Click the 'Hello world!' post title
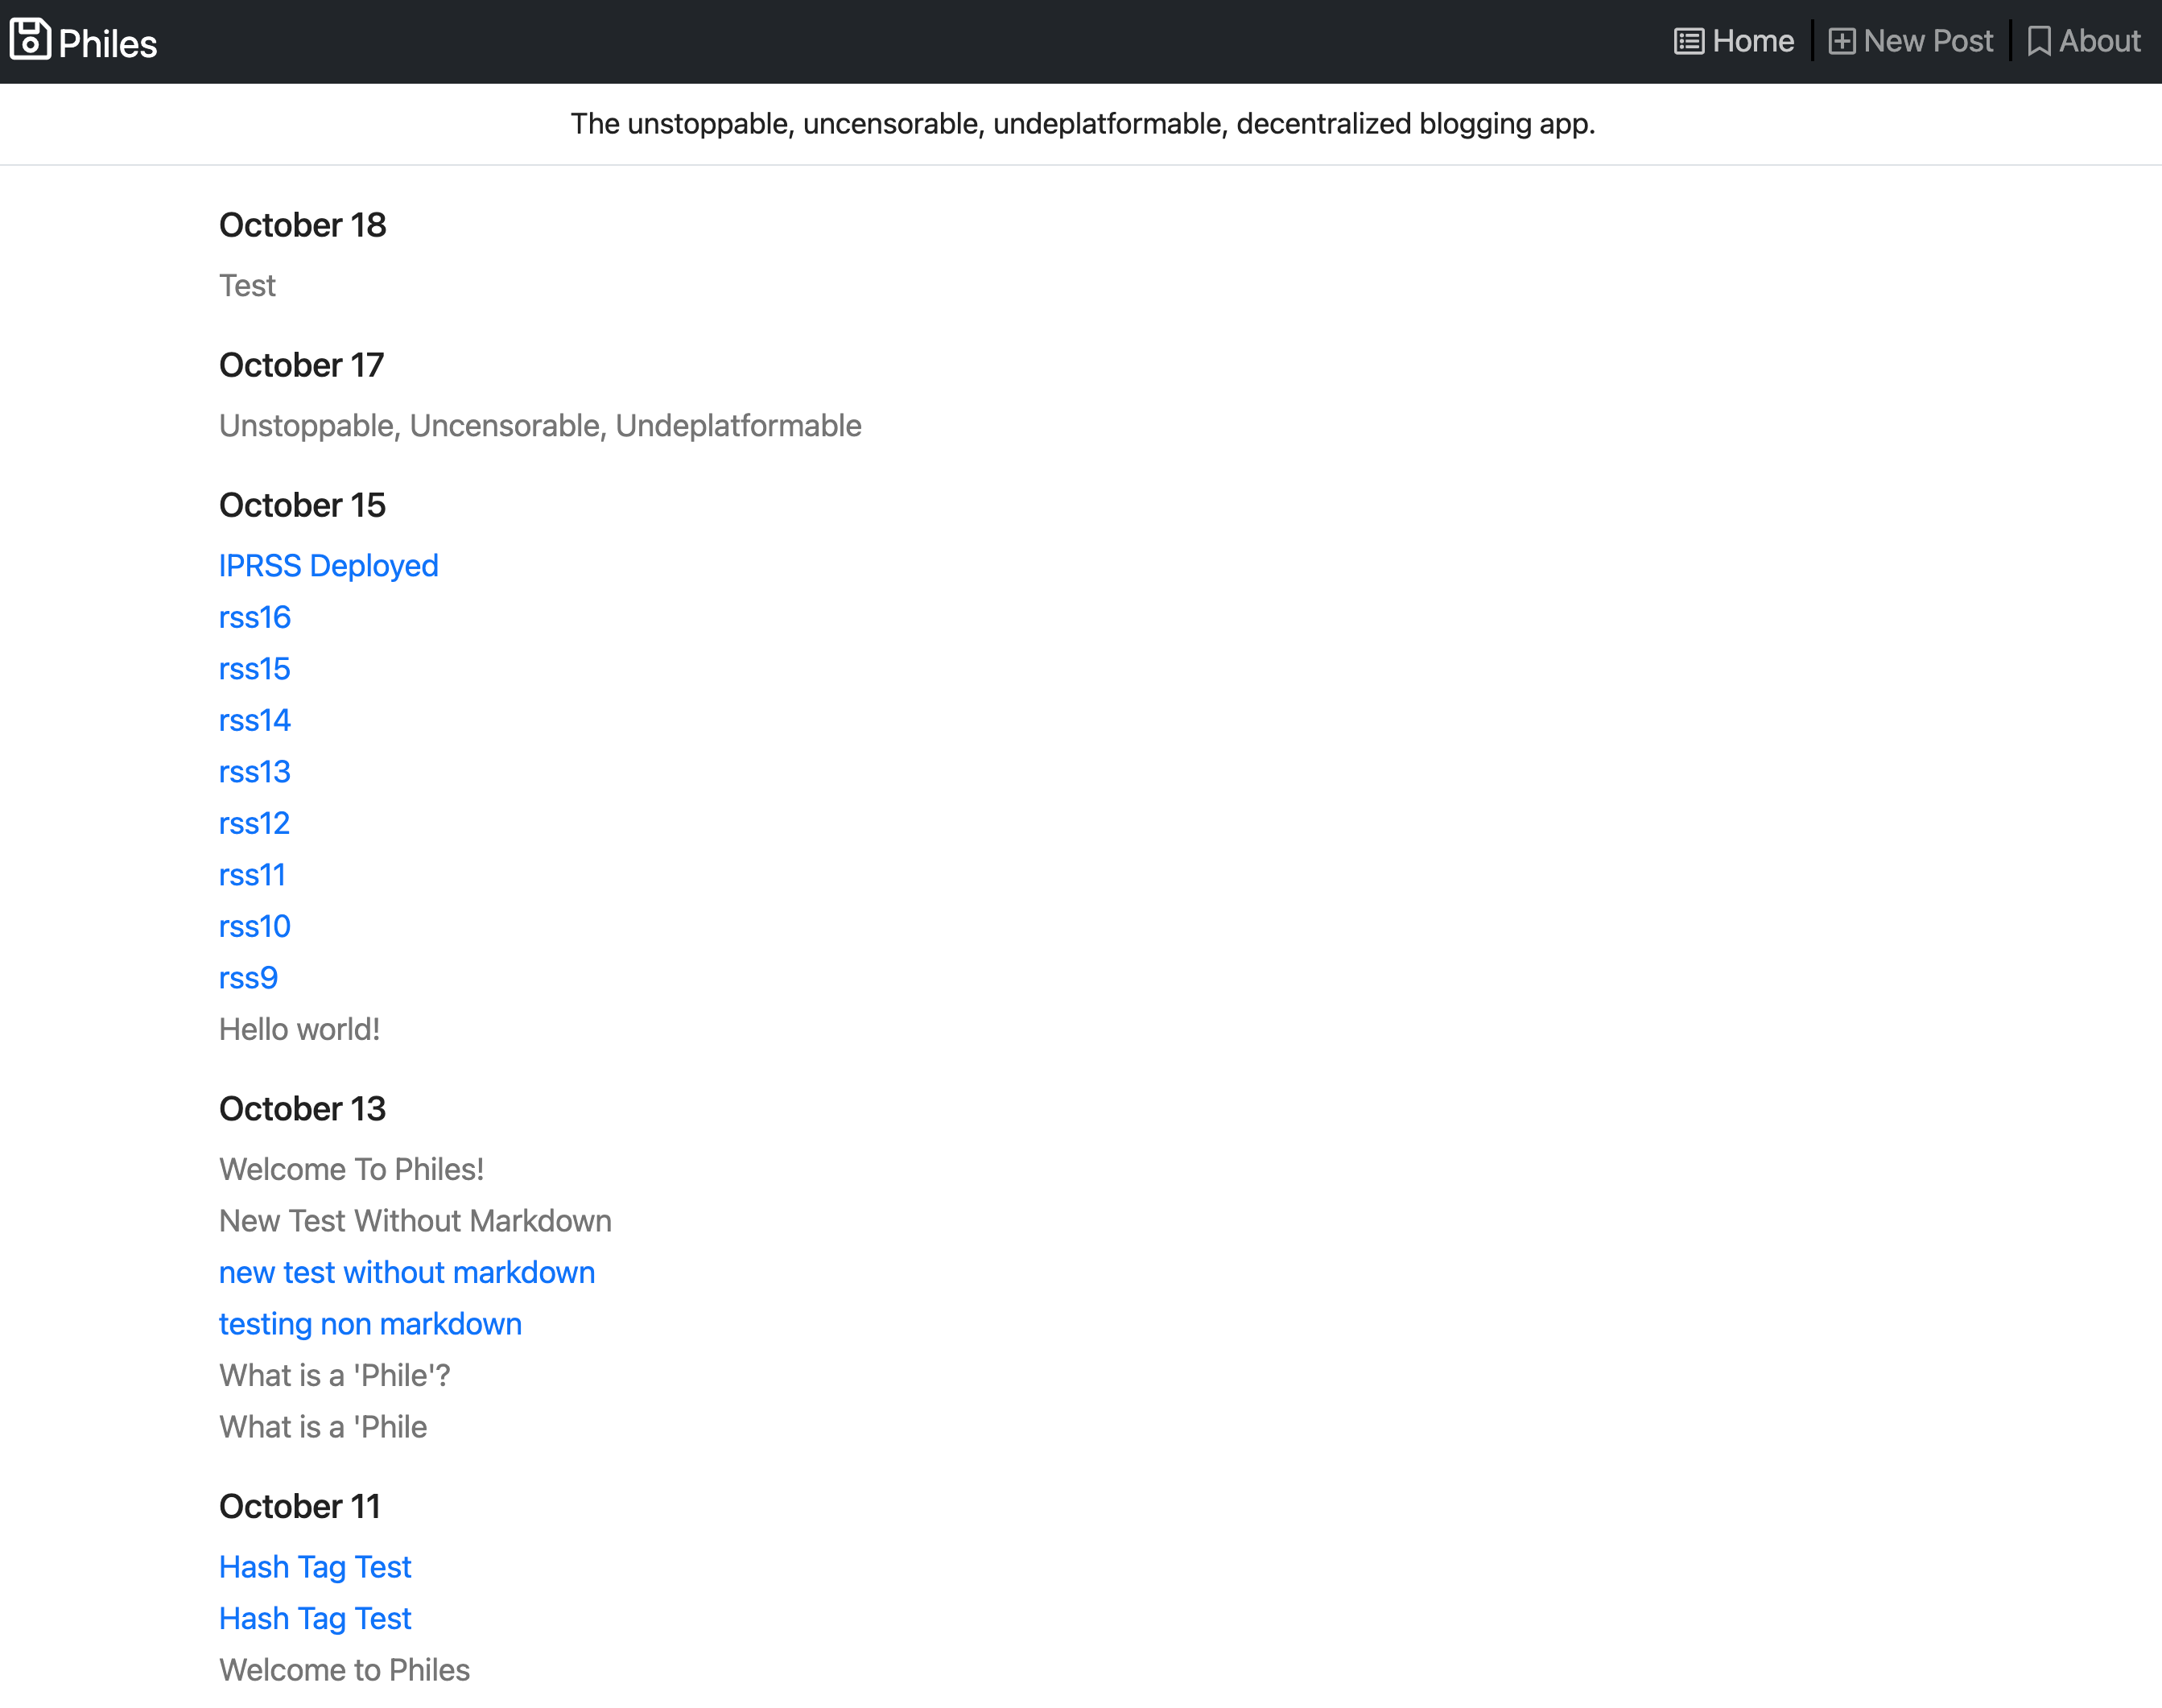The image size is (2162, 1708). click(x=299, y=1029)
